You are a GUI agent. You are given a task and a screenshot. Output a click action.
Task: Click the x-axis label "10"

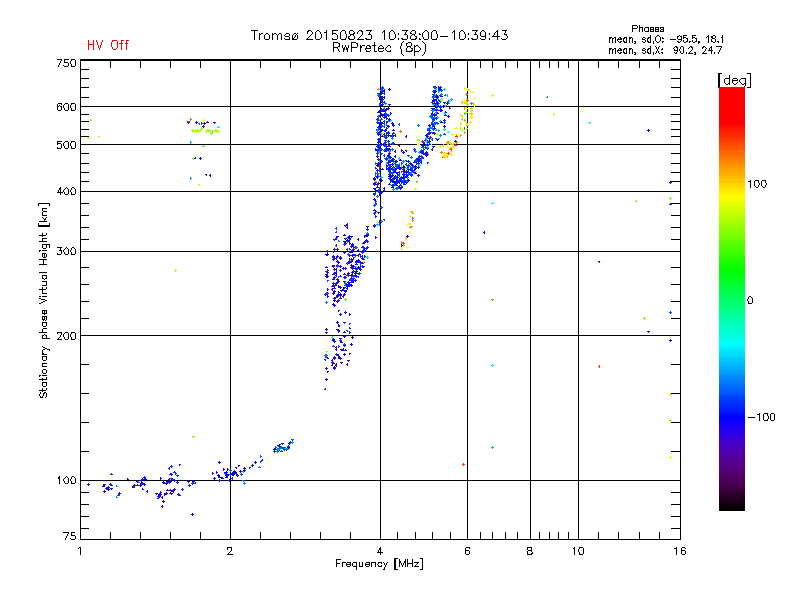click(x=578, y=551)
